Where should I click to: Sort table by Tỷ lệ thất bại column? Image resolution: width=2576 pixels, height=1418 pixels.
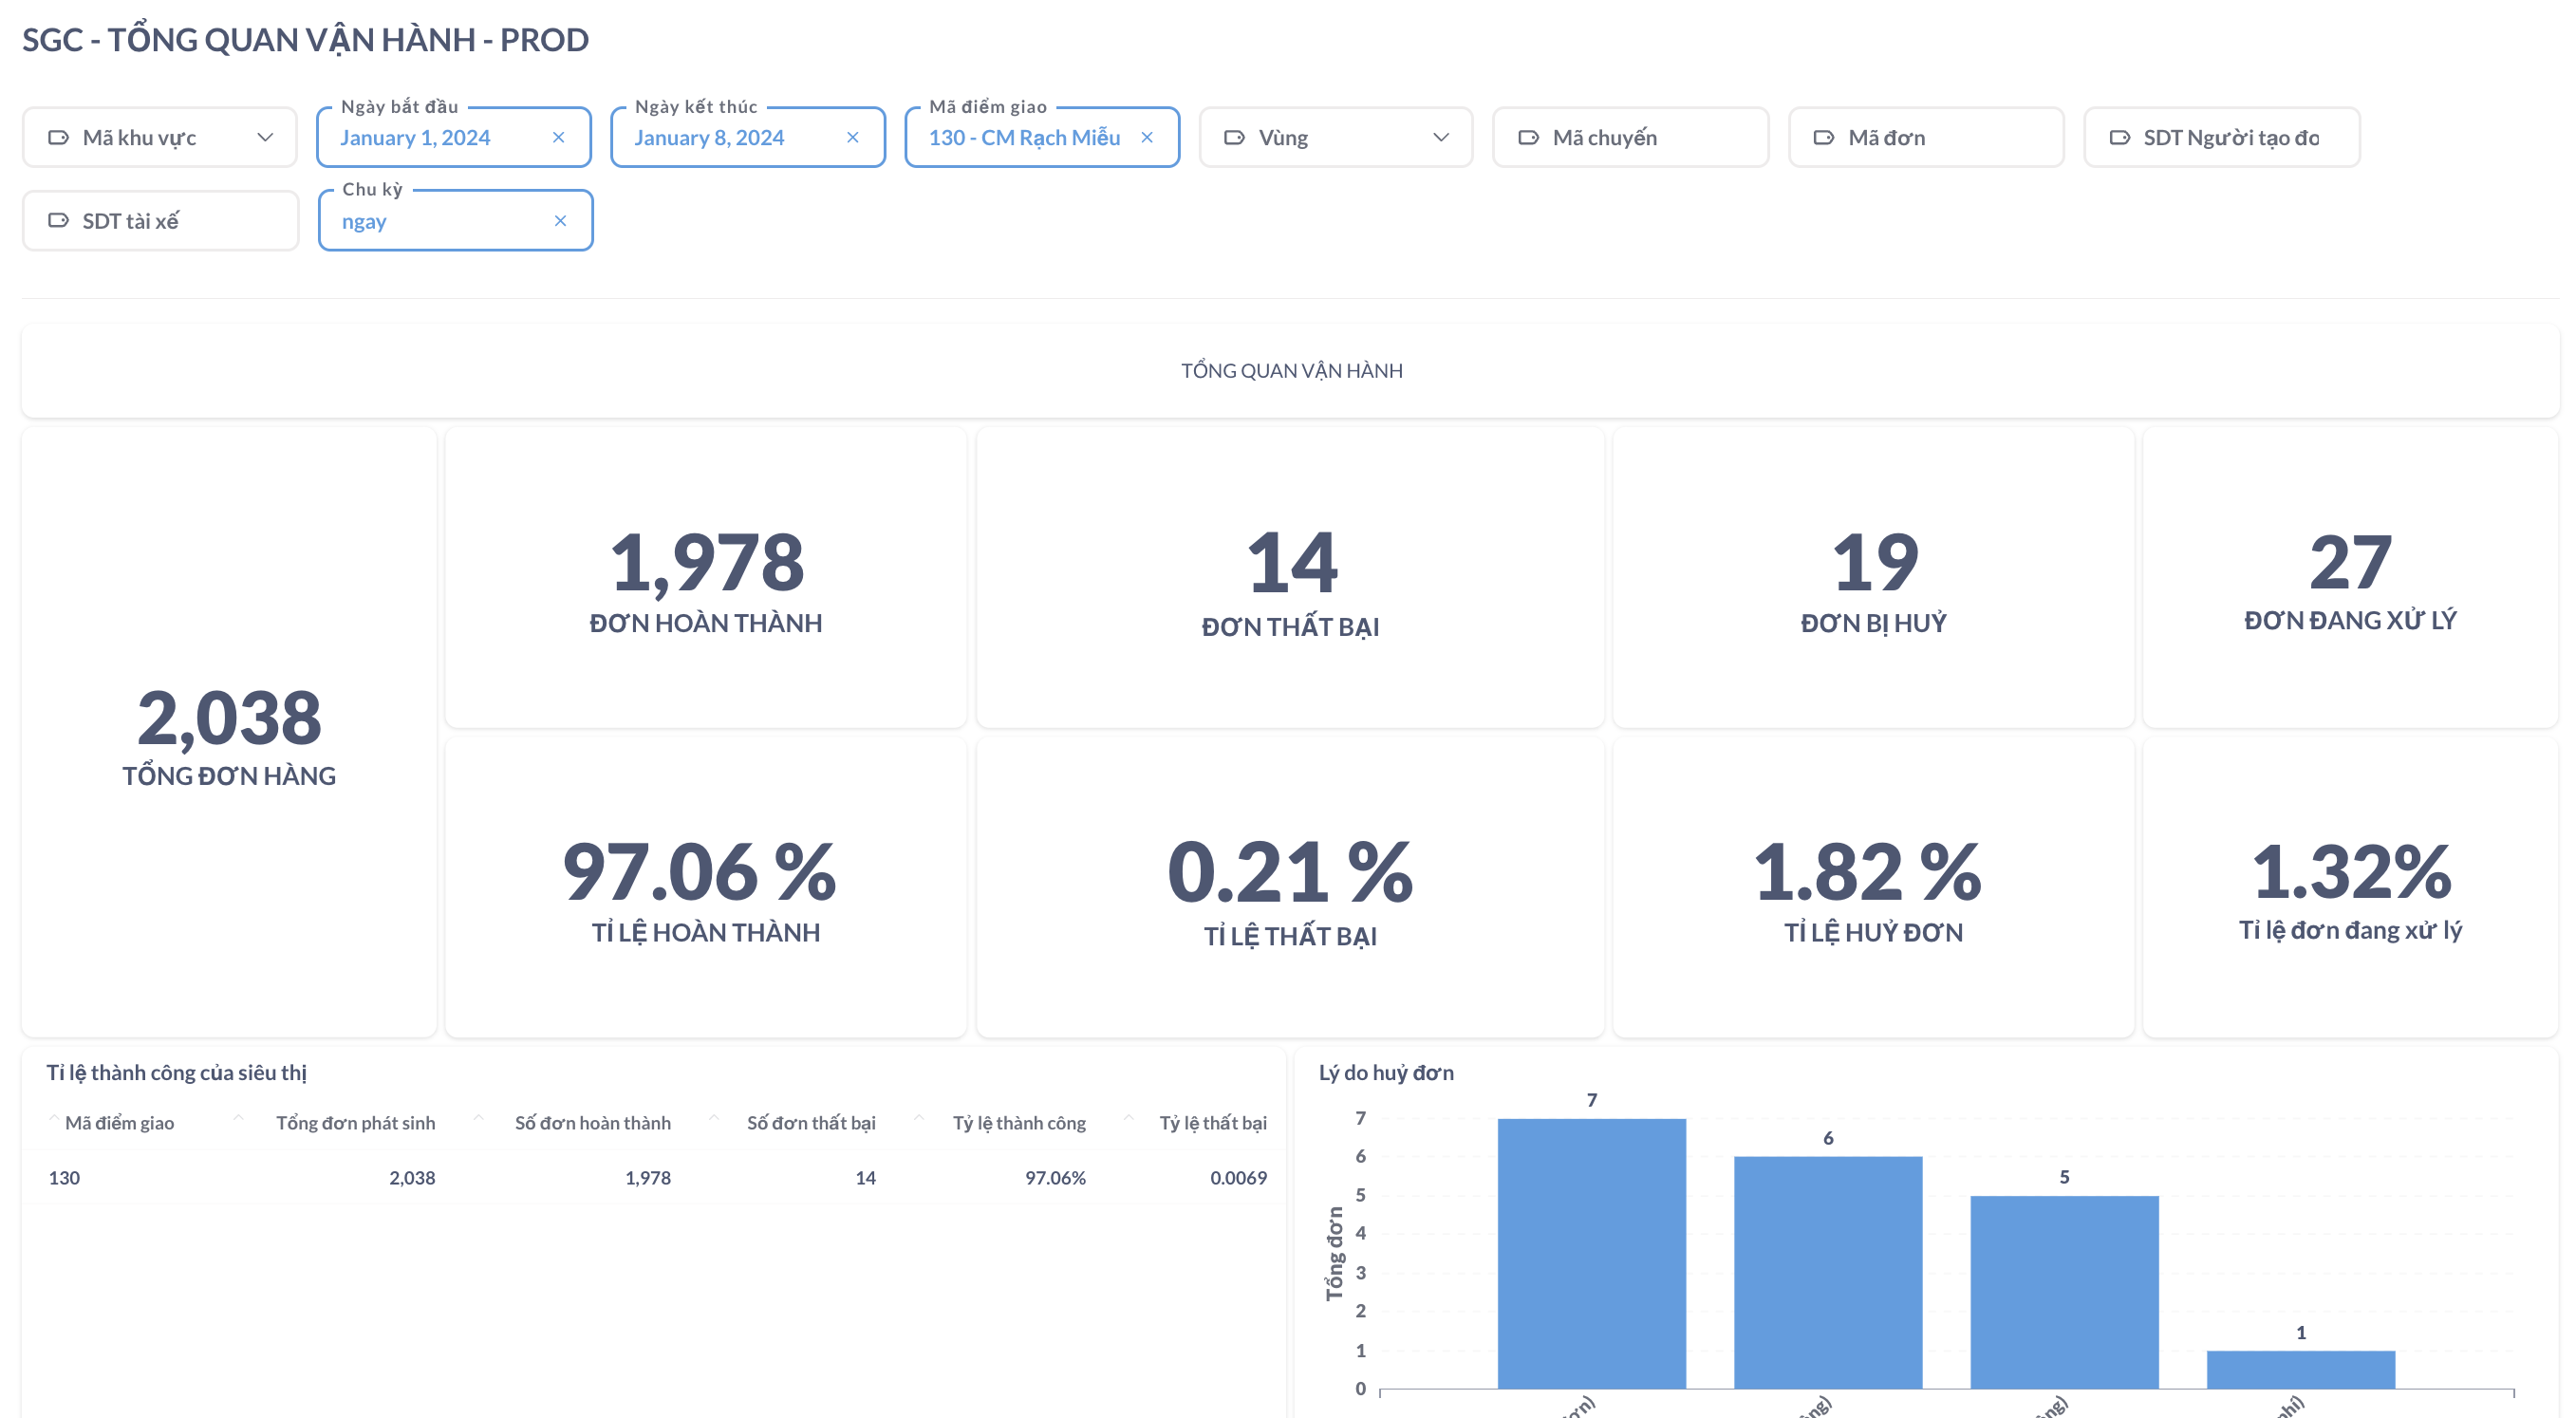point(1213,1123)
